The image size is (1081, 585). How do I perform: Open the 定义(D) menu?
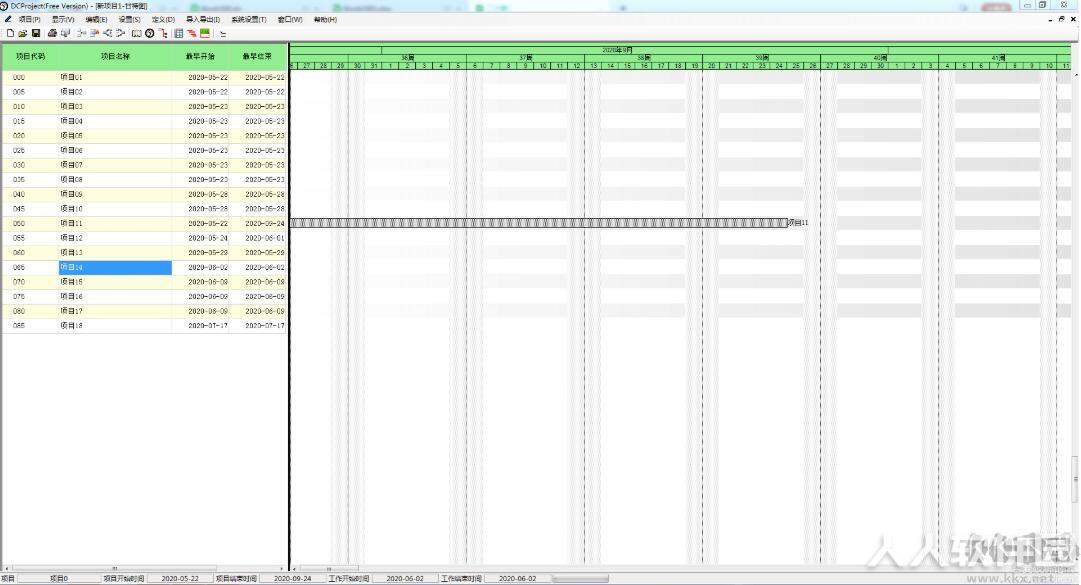point(163,19)
